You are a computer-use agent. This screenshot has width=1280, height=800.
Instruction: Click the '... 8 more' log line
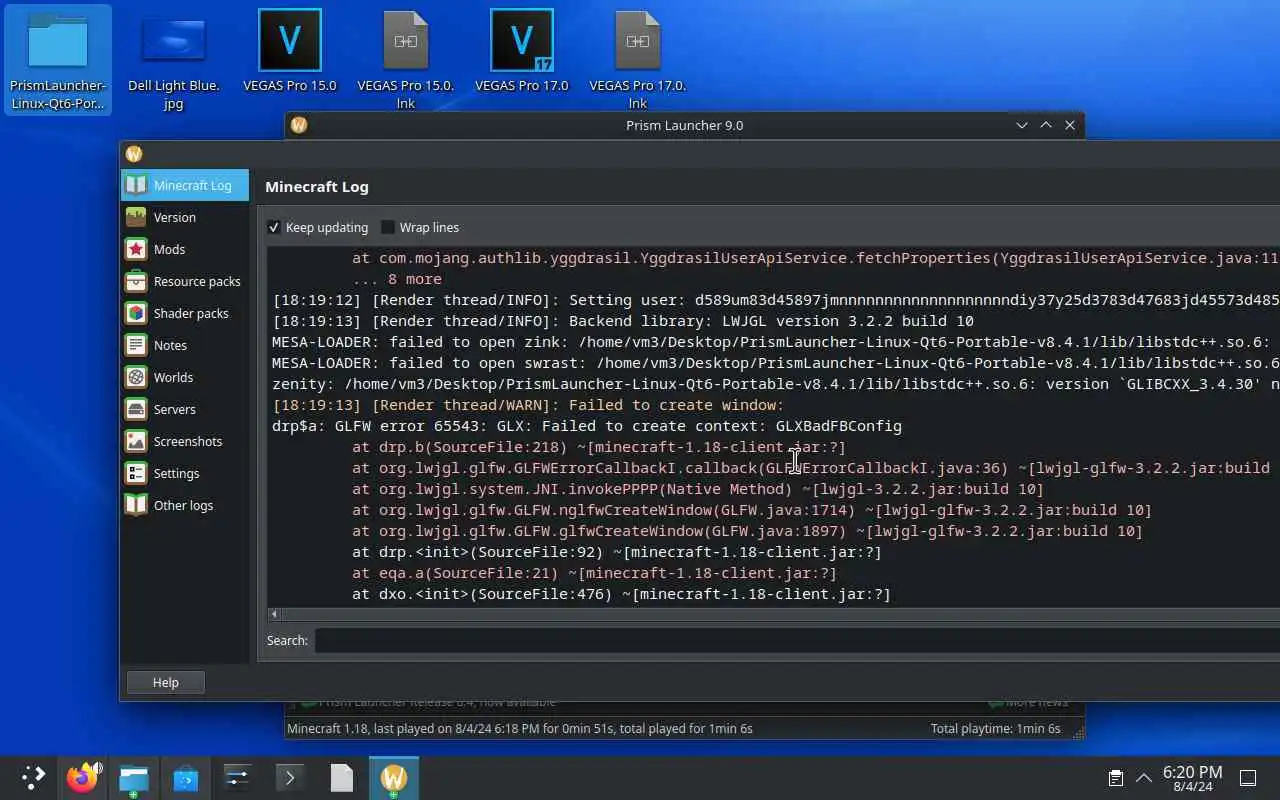click(397, 279)
